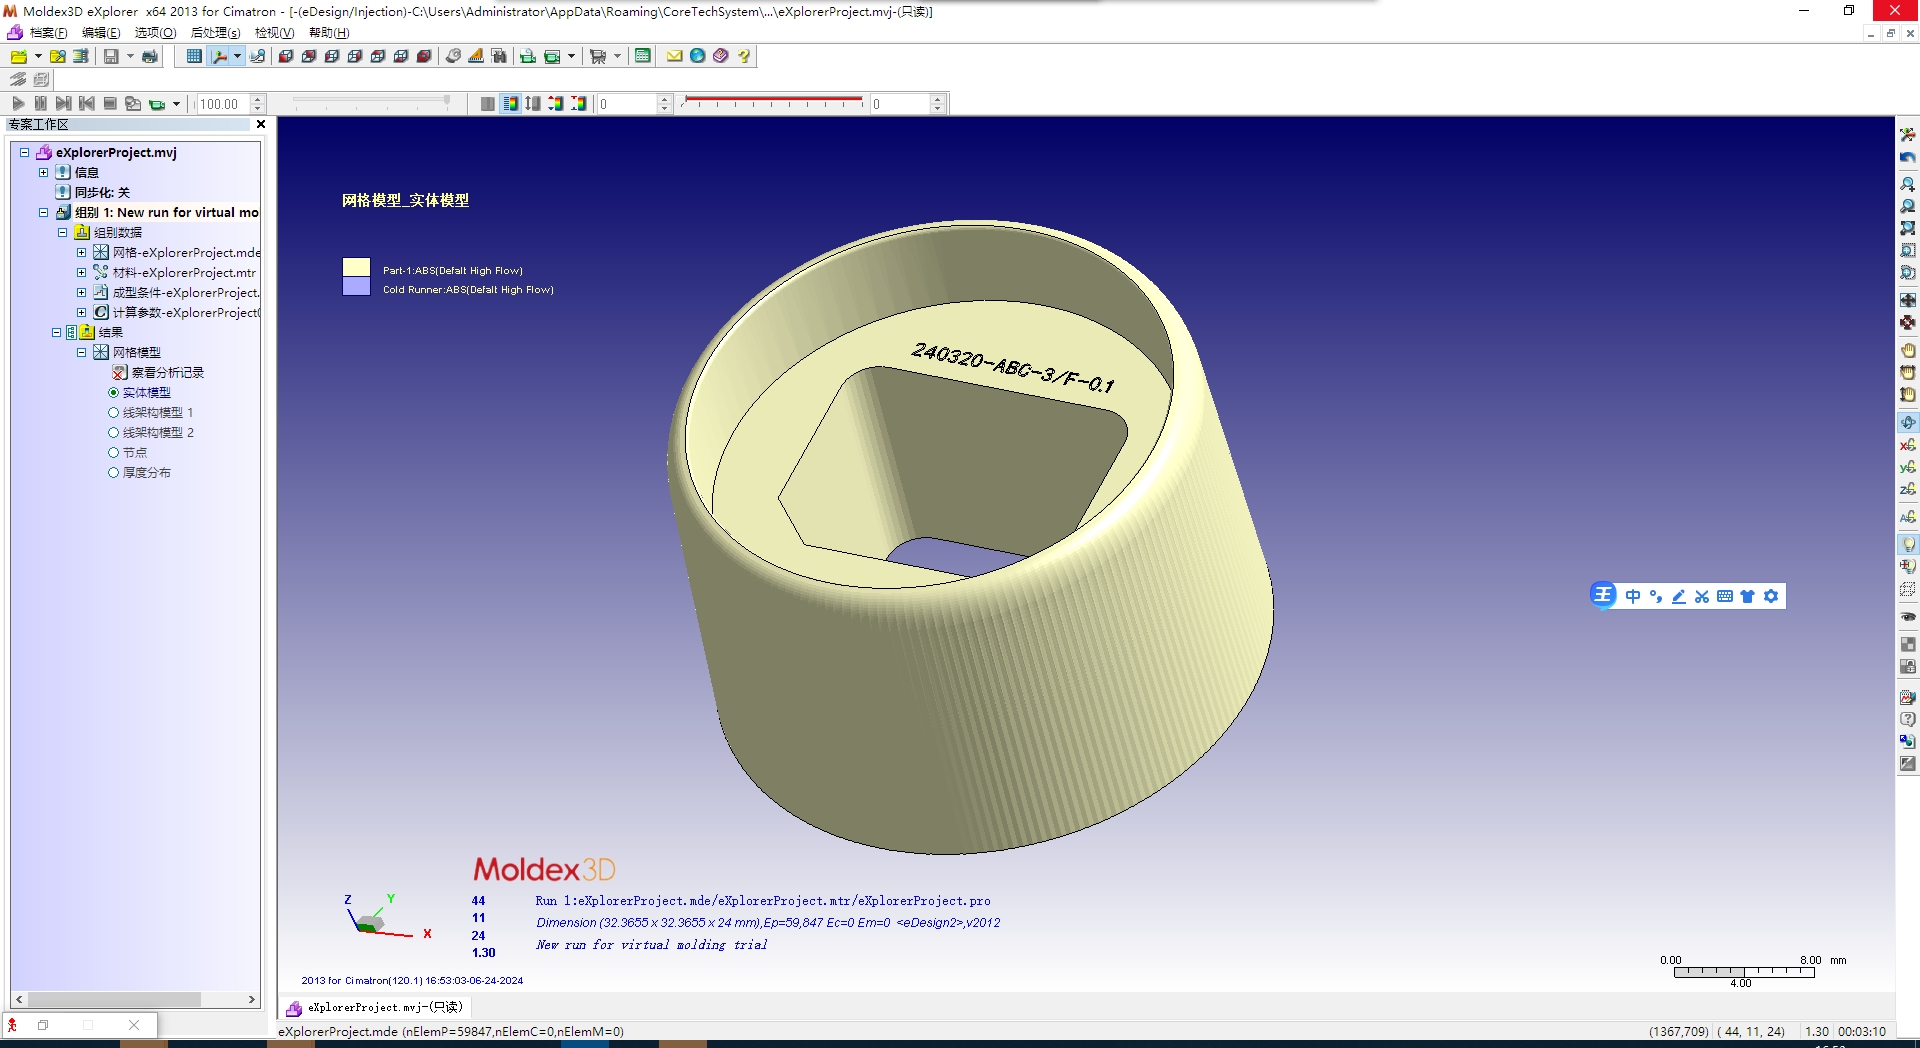This screenshot has height=1048, width=1920.
Task: Click the rotate about X axis icon
Action: click(1908, 444)
